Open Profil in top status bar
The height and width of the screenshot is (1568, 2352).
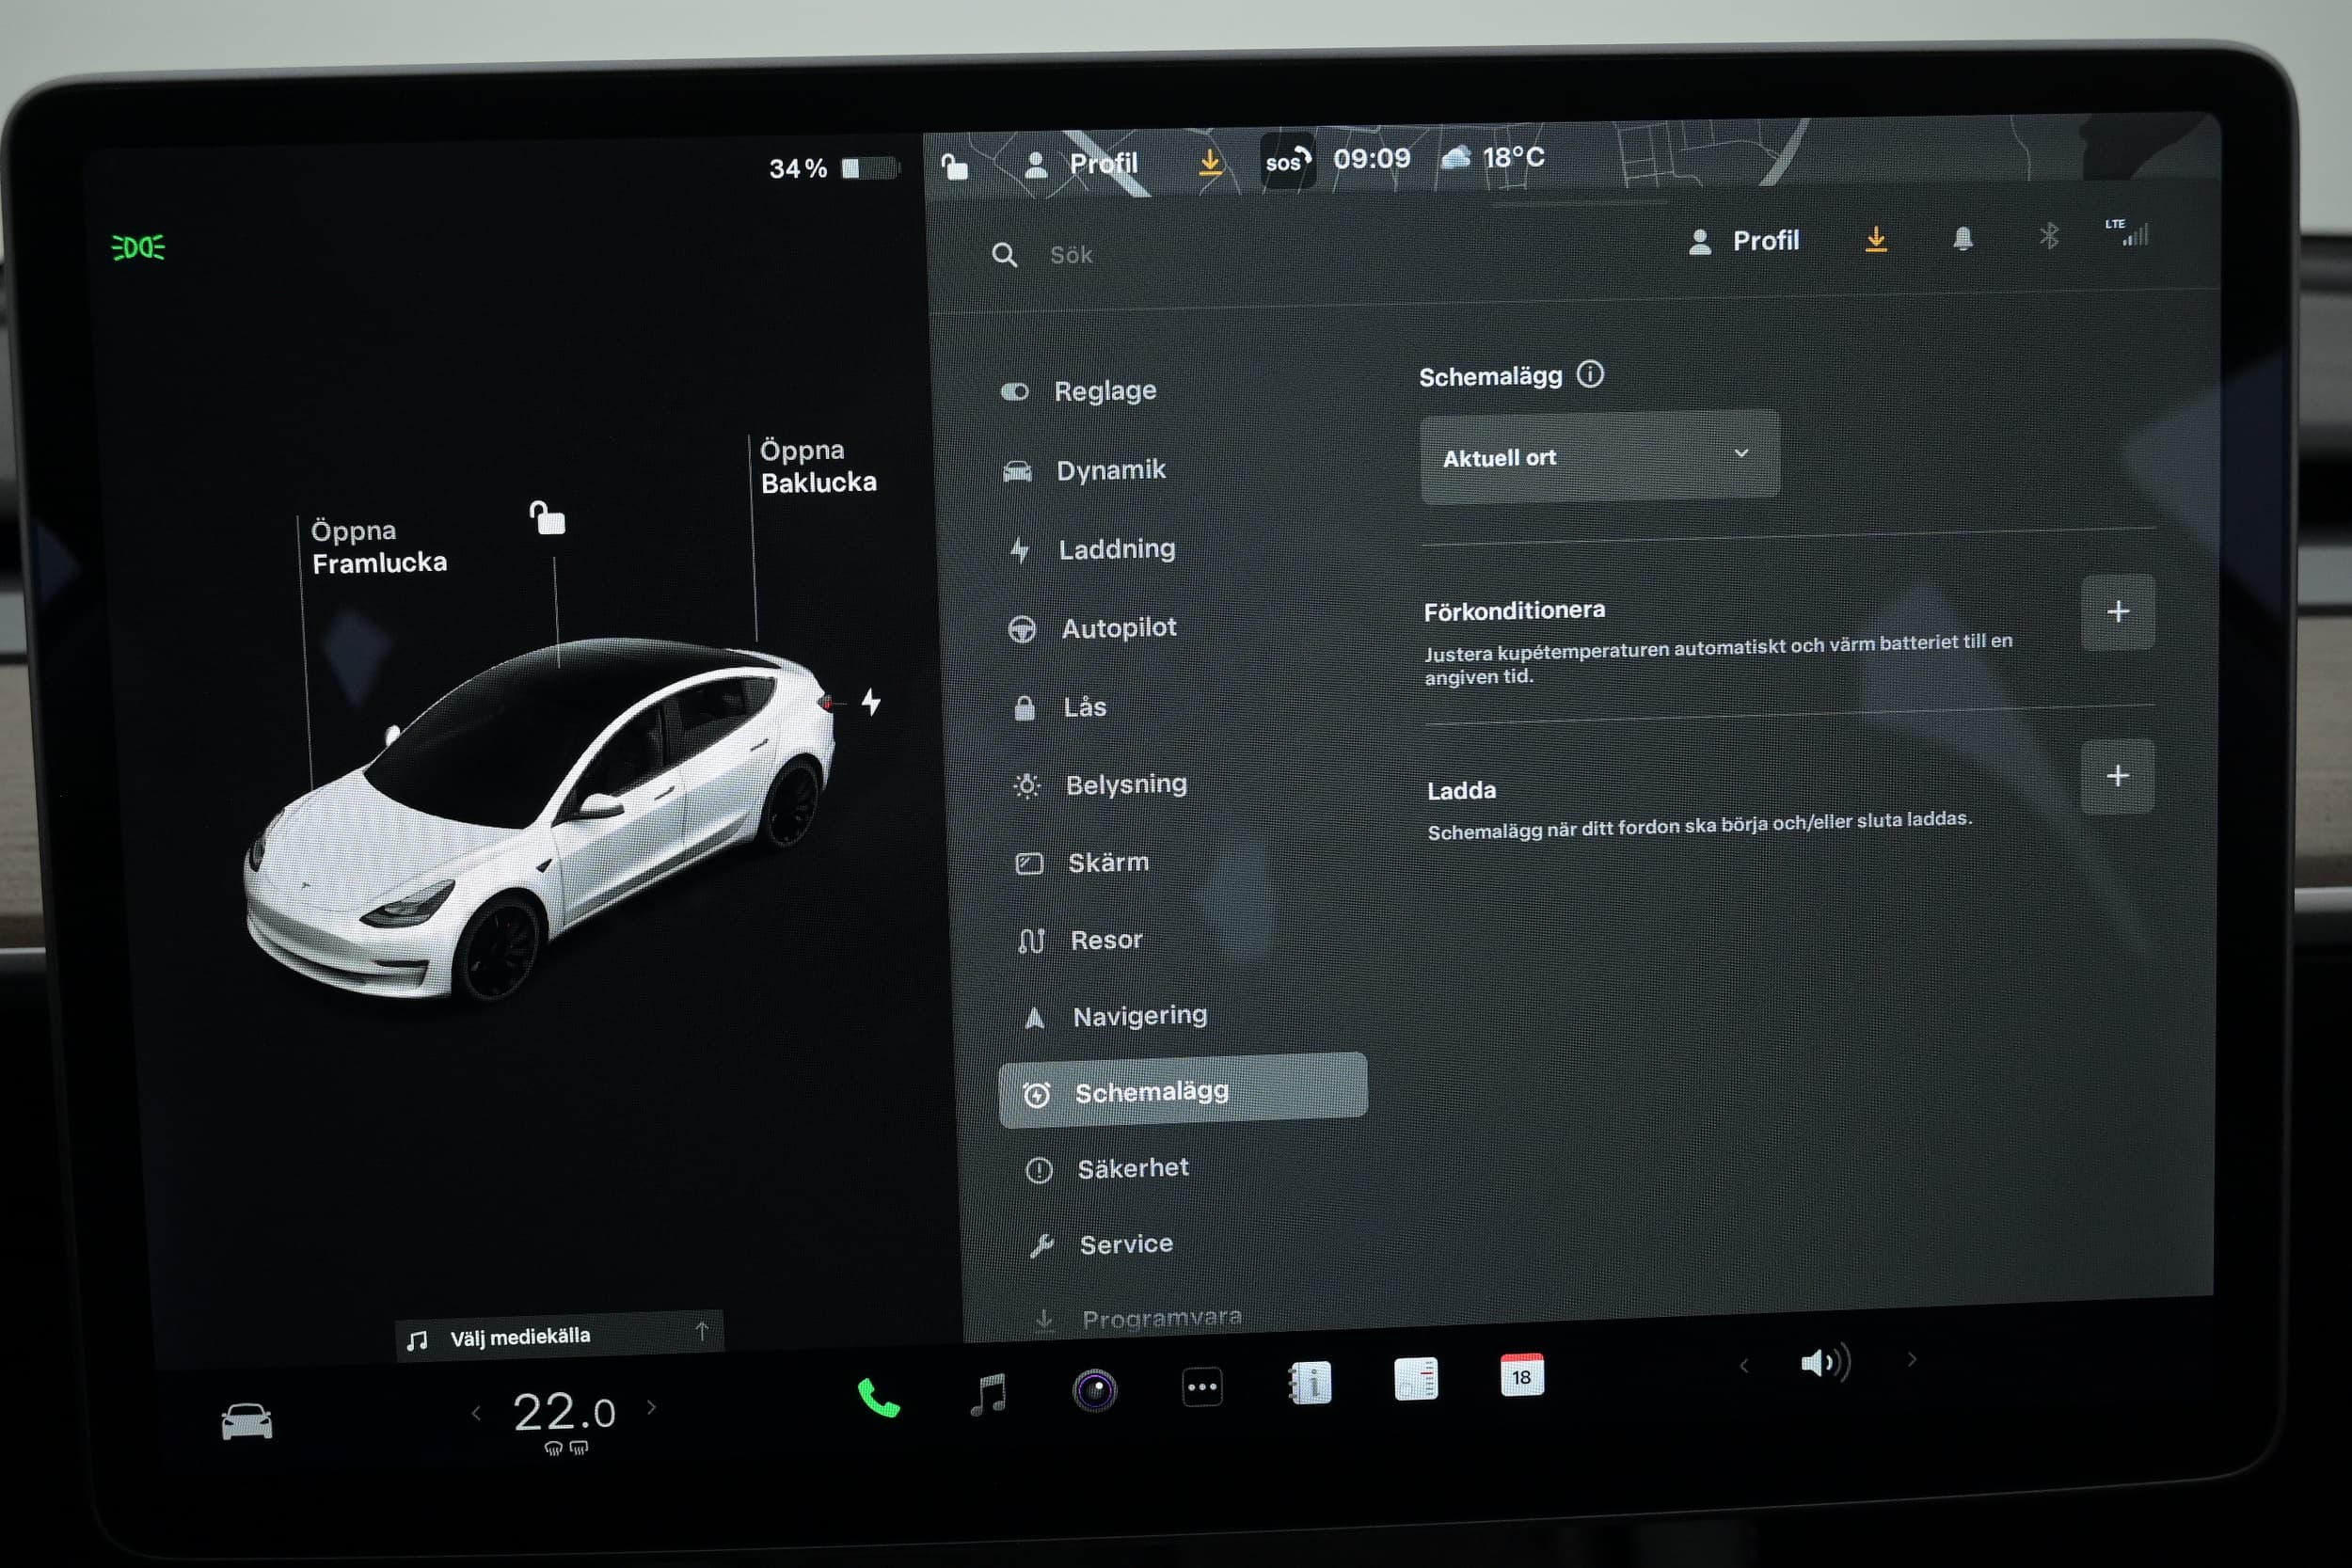pos(1082,164)
